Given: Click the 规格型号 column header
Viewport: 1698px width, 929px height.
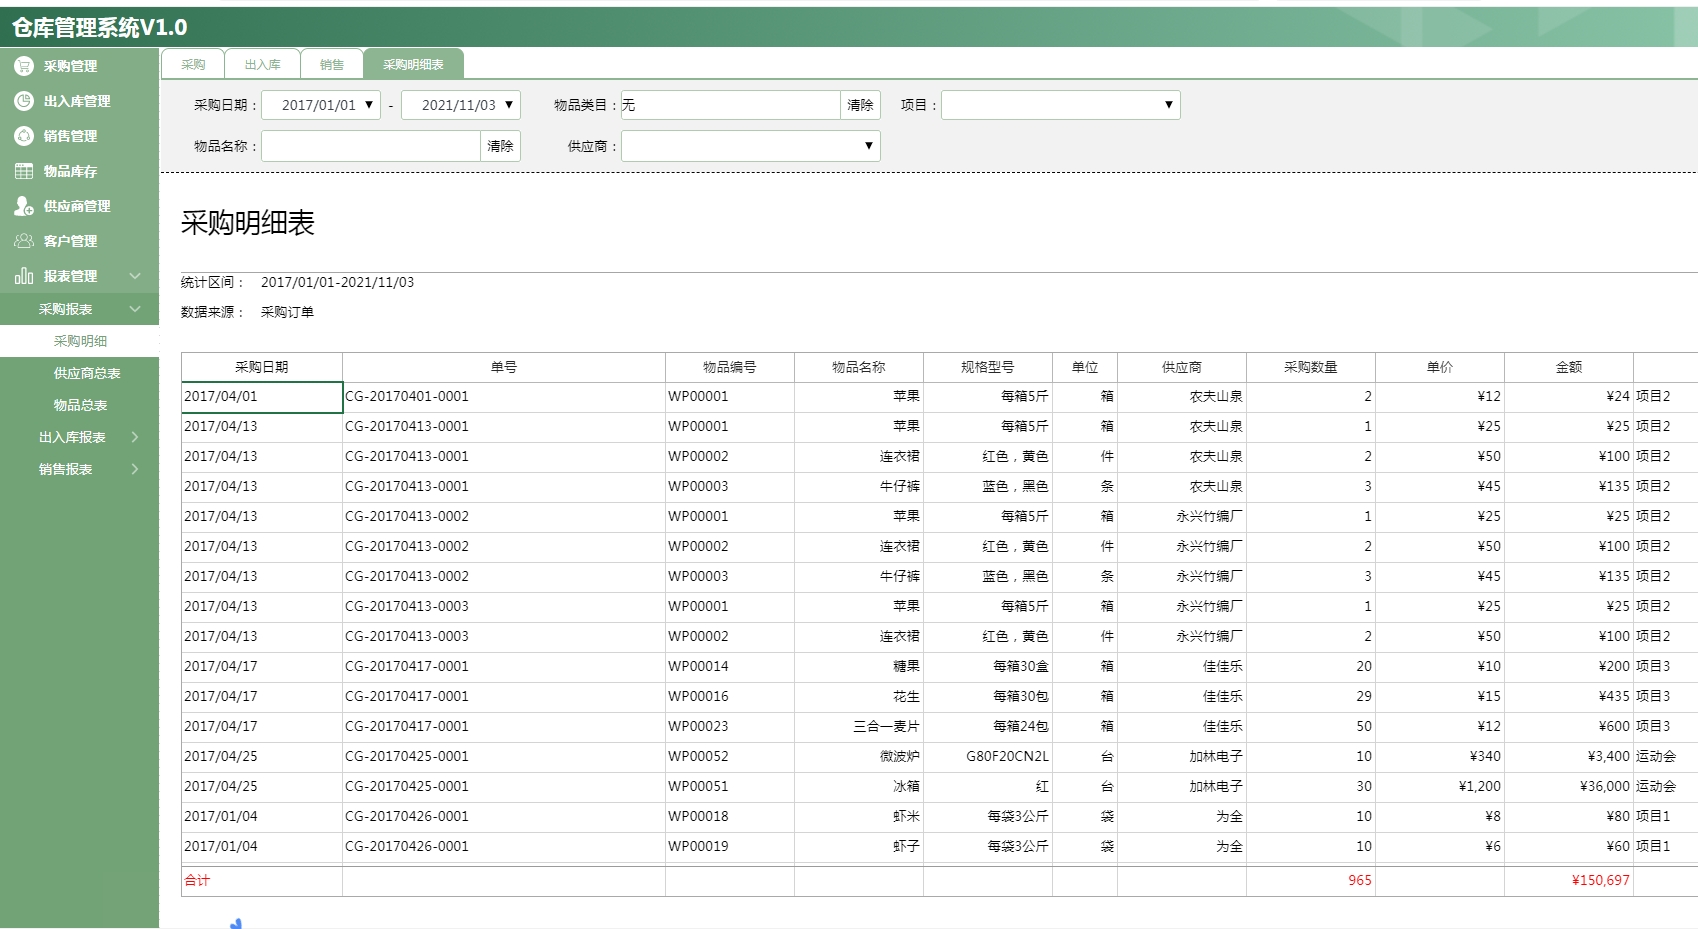Looking at the screenshot, I should click(x=988, y=367).
